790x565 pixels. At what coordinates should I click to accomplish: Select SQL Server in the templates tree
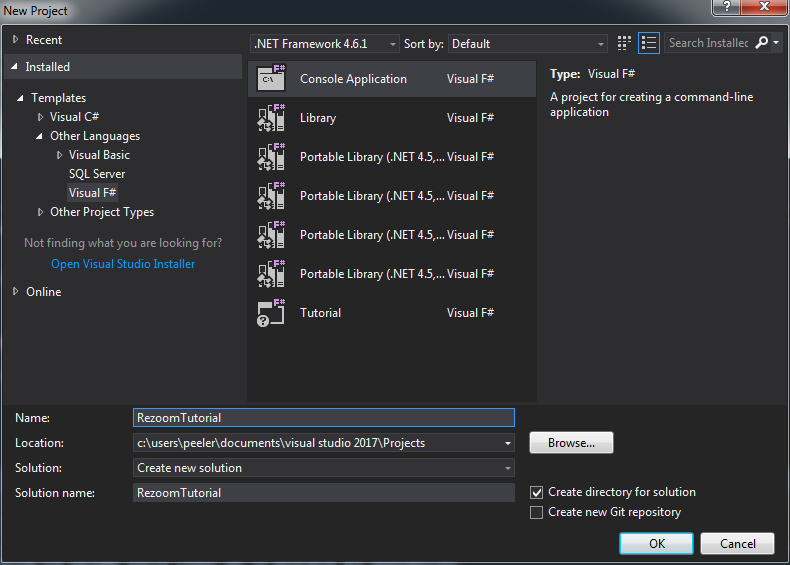click(x=97, y=174)
